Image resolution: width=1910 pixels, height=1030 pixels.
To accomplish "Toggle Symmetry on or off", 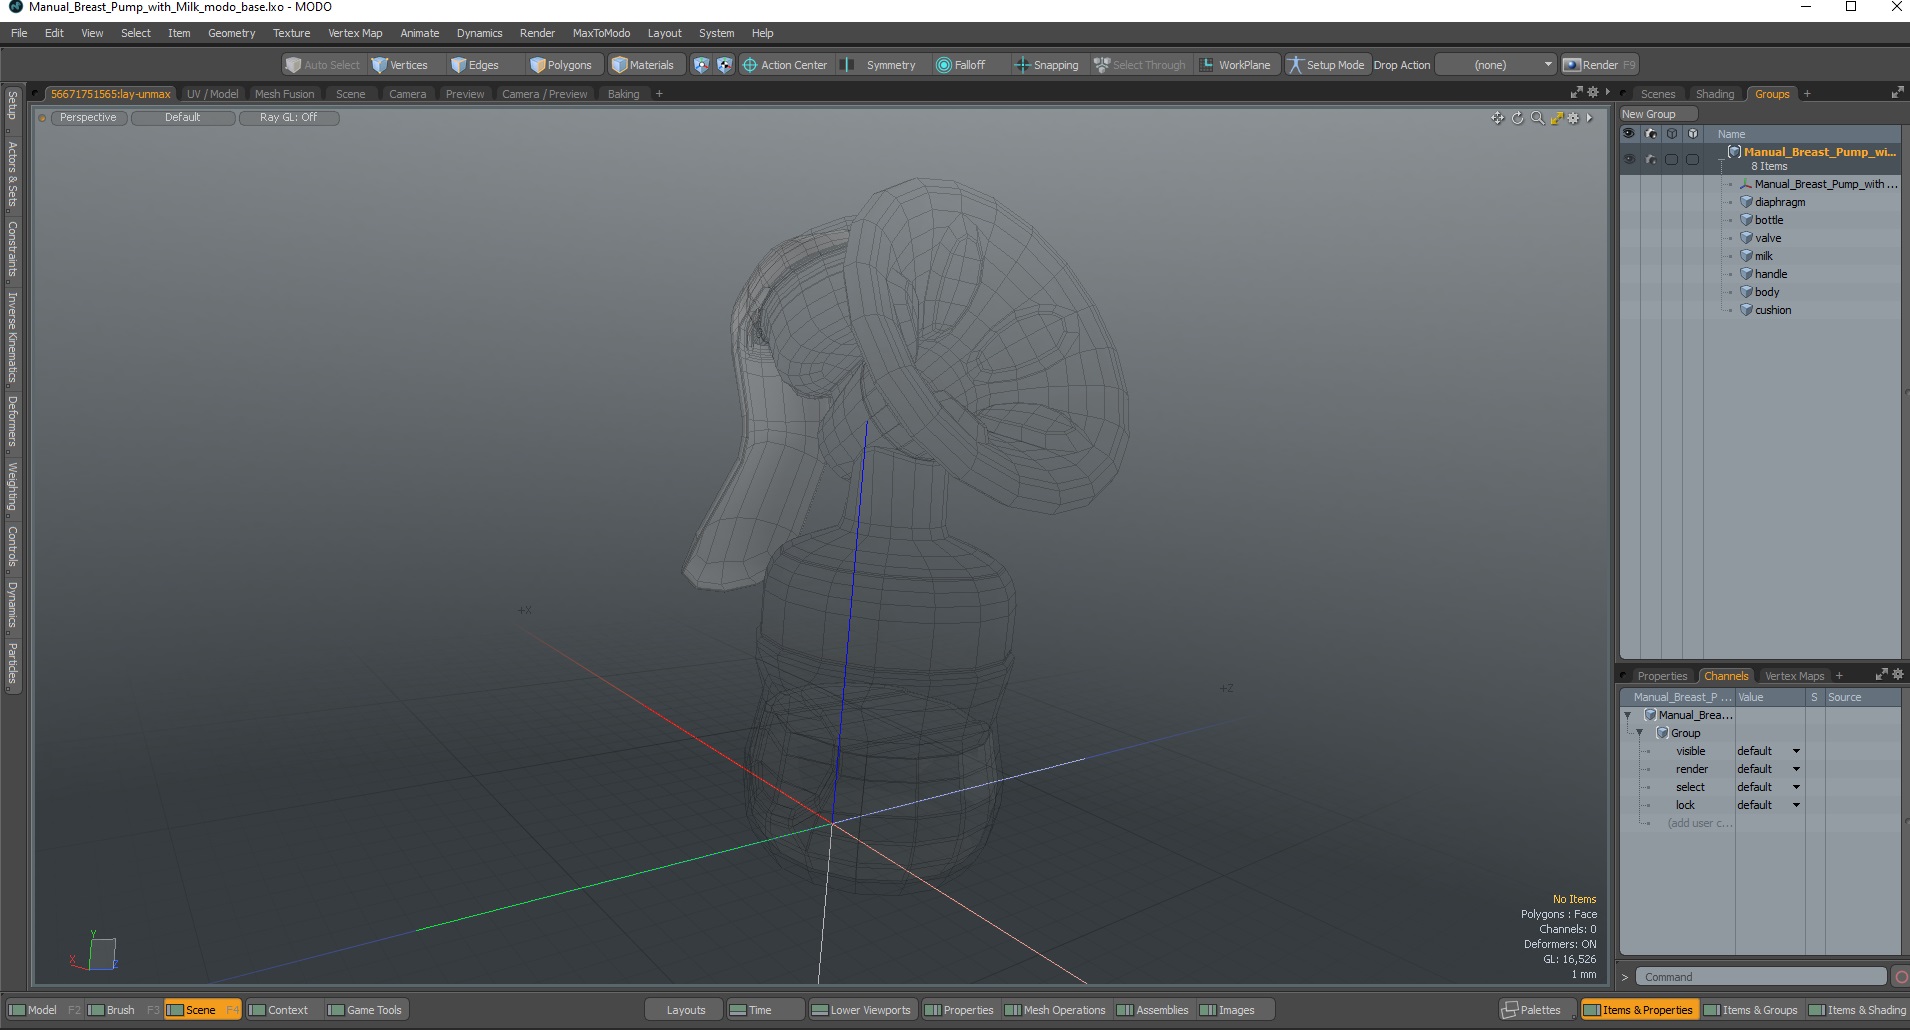I will click(x=880, y=65).
